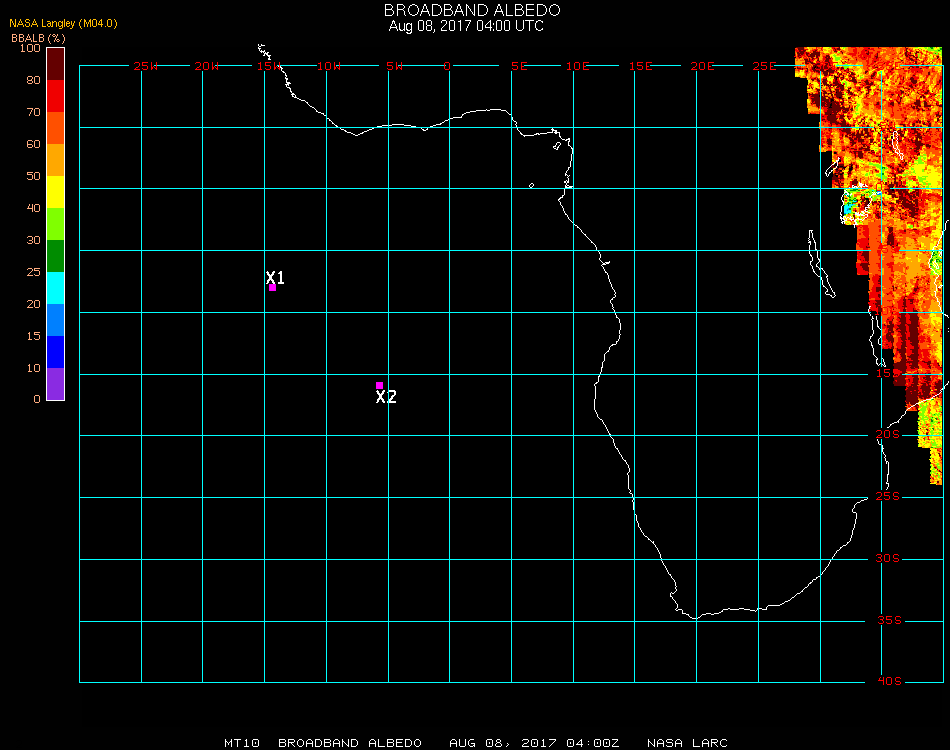This screenshot has height=750, width=950.
Task: Click the 'BBALB (%)' colorbar heading
Action: click(x=38, y=38)
